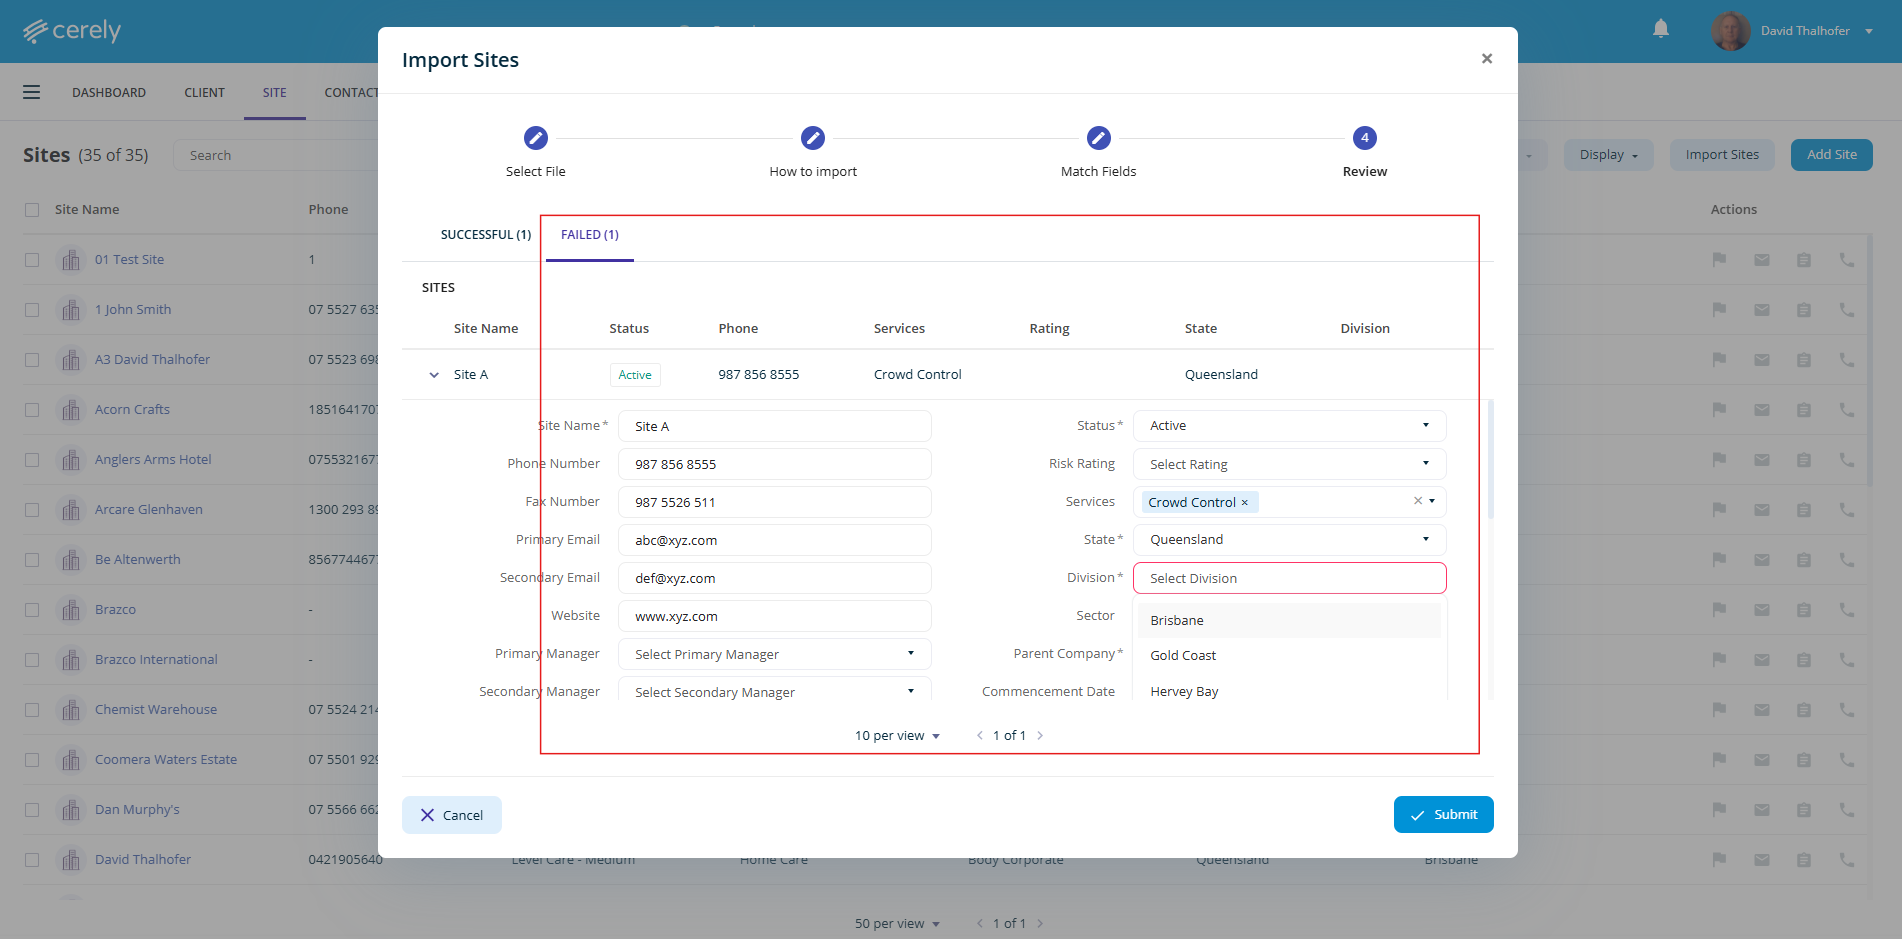The height and width of the screenshot is (939, 1902).
Task: Open the DASHBOARD navigation tab
Action: point(109,93)
